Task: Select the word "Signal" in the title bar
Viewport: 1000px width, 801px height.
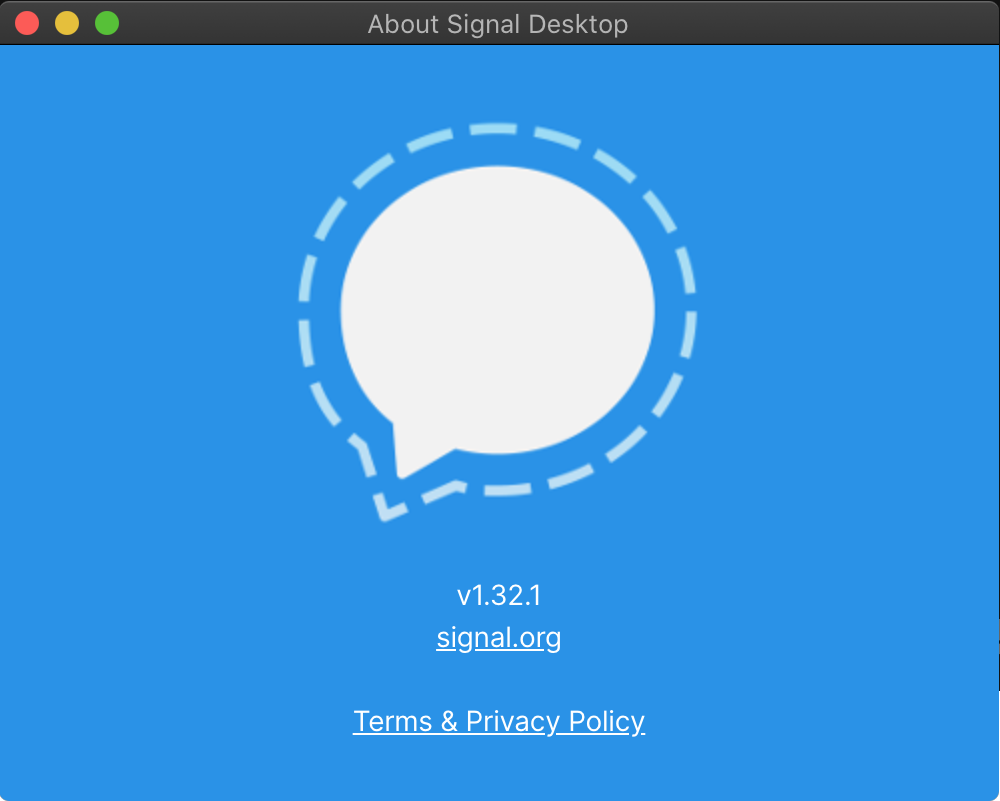Action: 484,24
